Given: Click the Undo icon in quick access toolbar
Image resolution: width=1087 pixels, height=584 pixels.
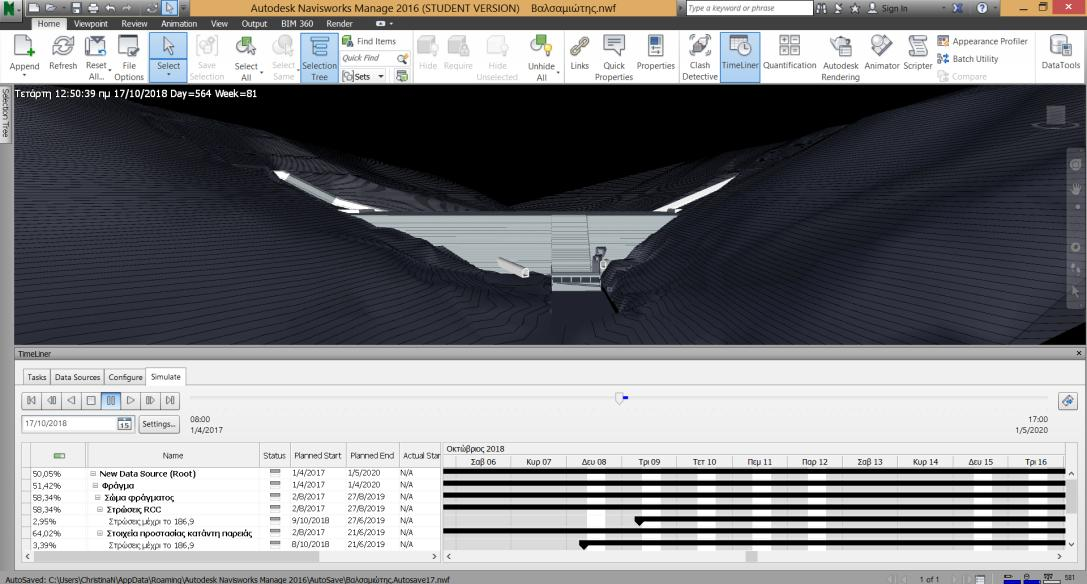Looking at the screenshot, I should tap(110, 8).
